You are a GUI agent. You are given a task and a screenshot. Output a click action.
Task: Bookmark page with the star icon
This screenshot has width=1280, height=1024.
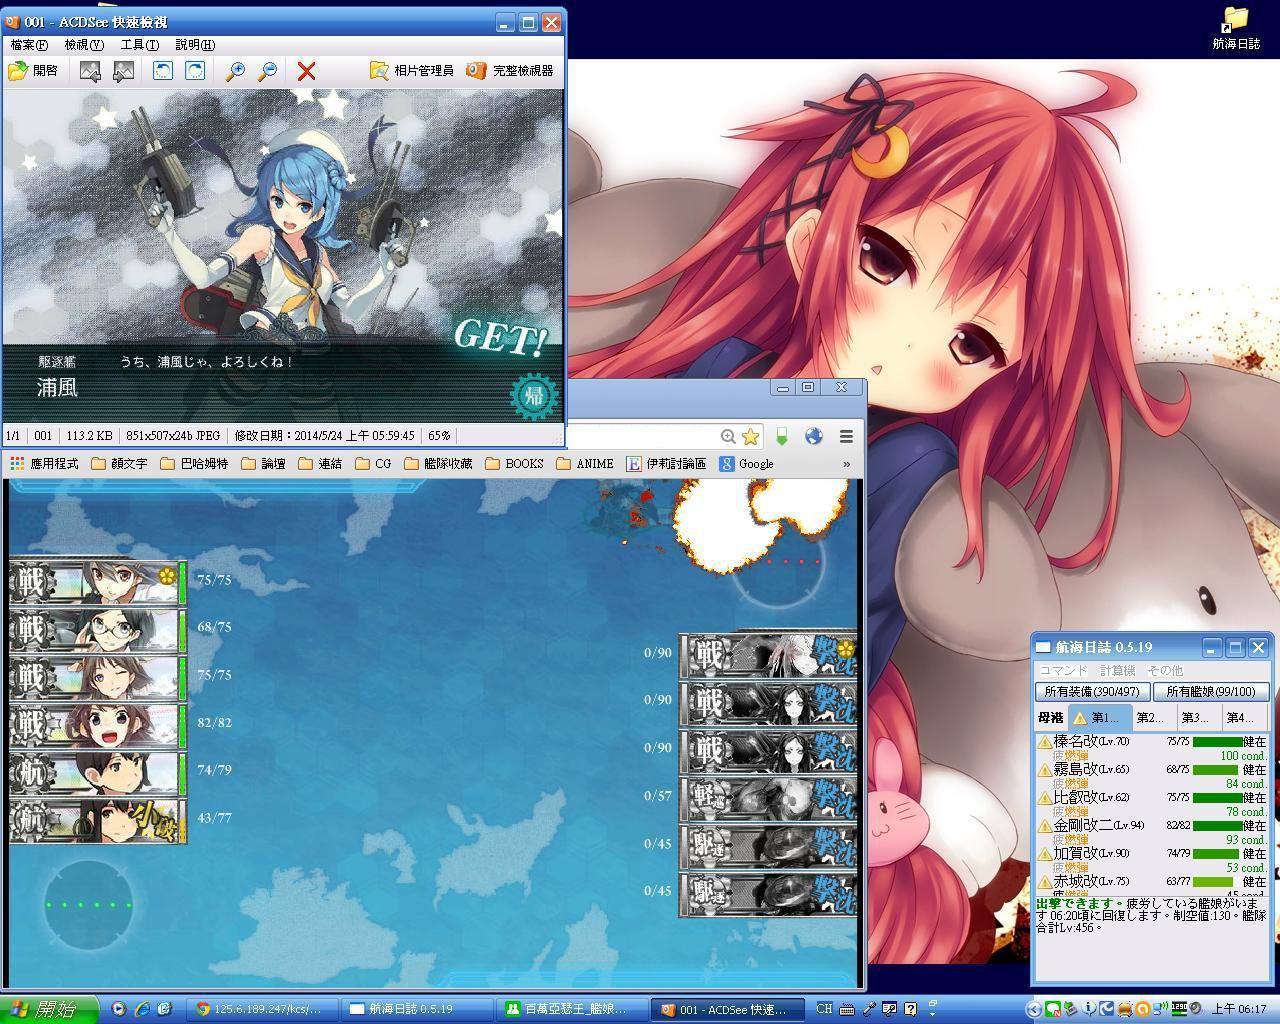750,436
